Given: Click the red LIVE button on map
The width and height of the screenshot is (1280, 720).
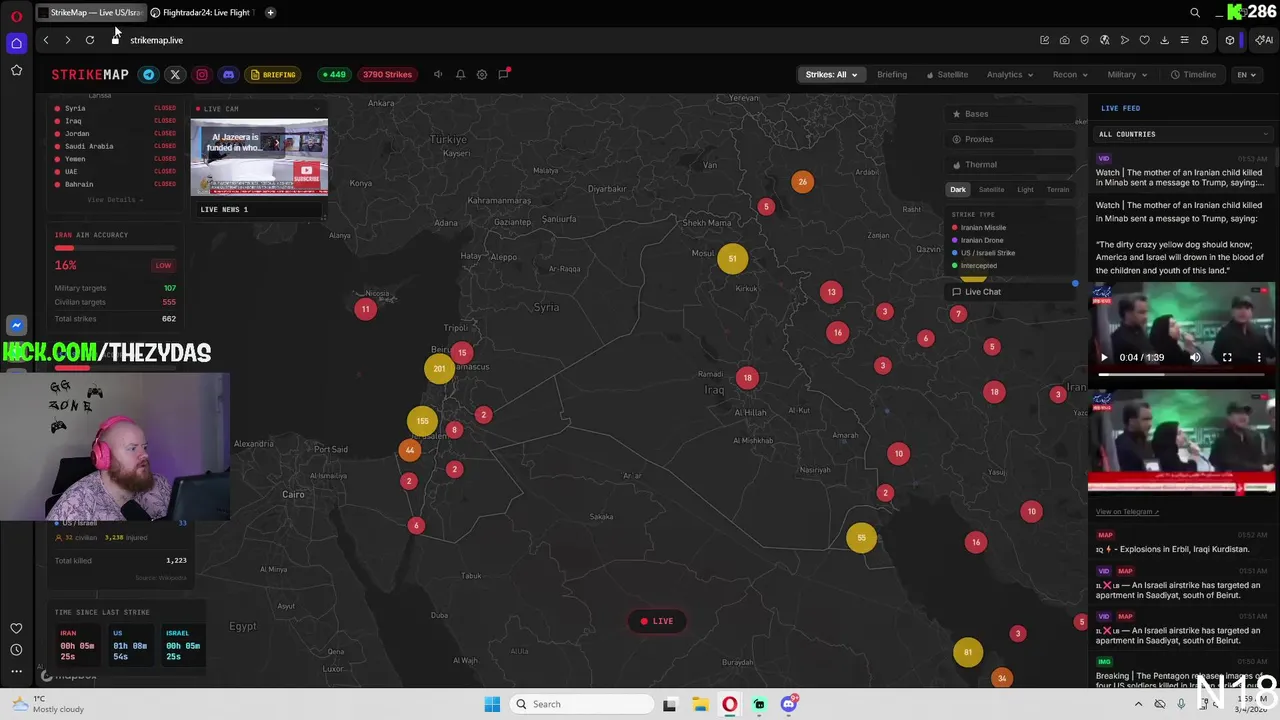Looking at the screenshot, I should 657,621.
